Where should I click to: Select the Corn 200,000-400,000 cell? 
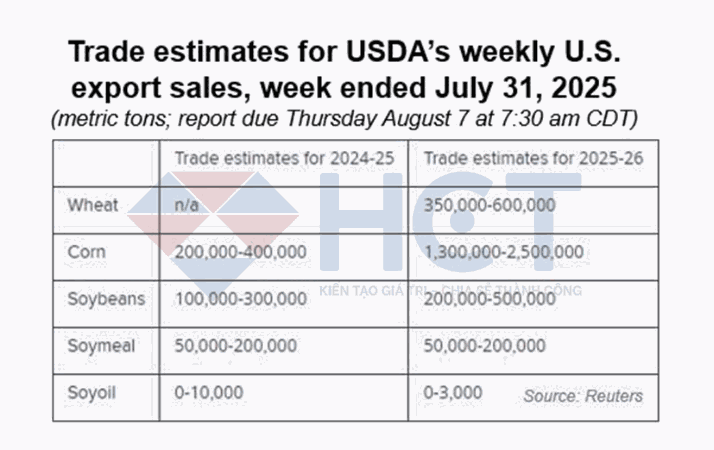(x=240, y=252)
